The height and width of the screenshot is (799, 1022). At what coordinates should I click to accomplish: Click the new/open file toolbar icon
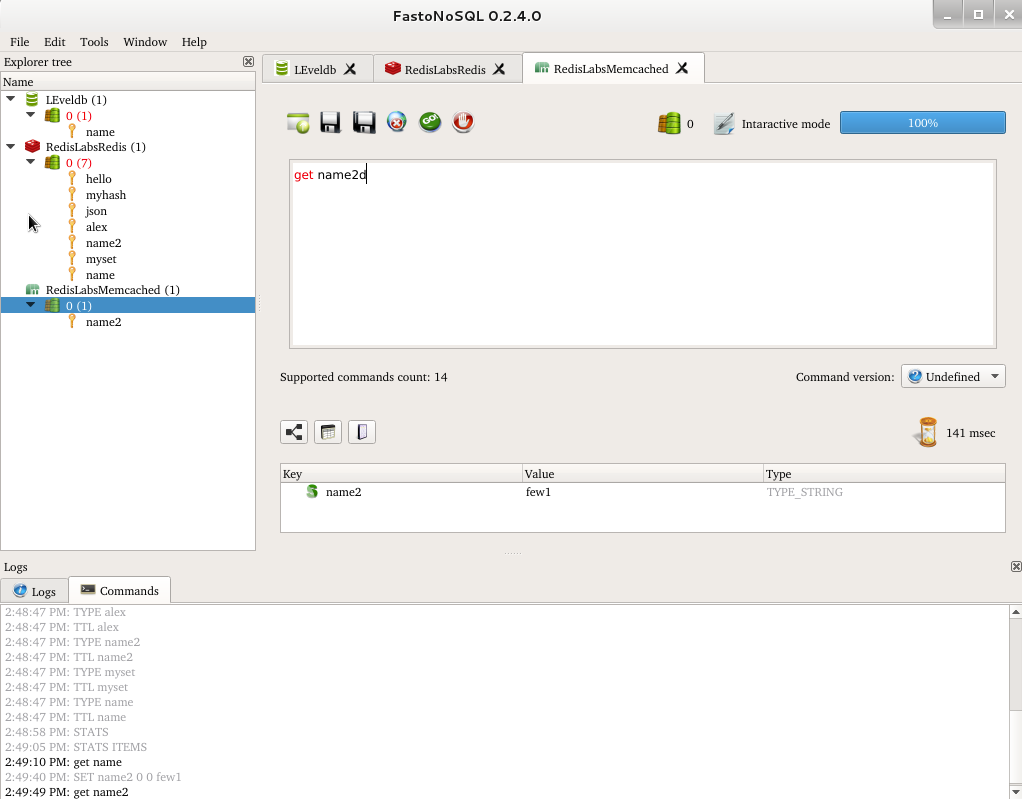[298, 123]
